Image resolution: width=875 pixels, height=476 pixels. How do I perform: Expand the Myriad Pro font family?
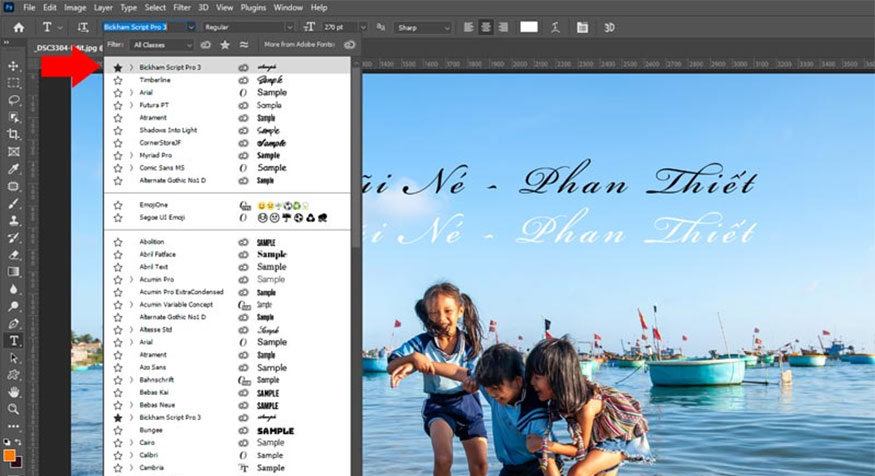click(131, 156)
